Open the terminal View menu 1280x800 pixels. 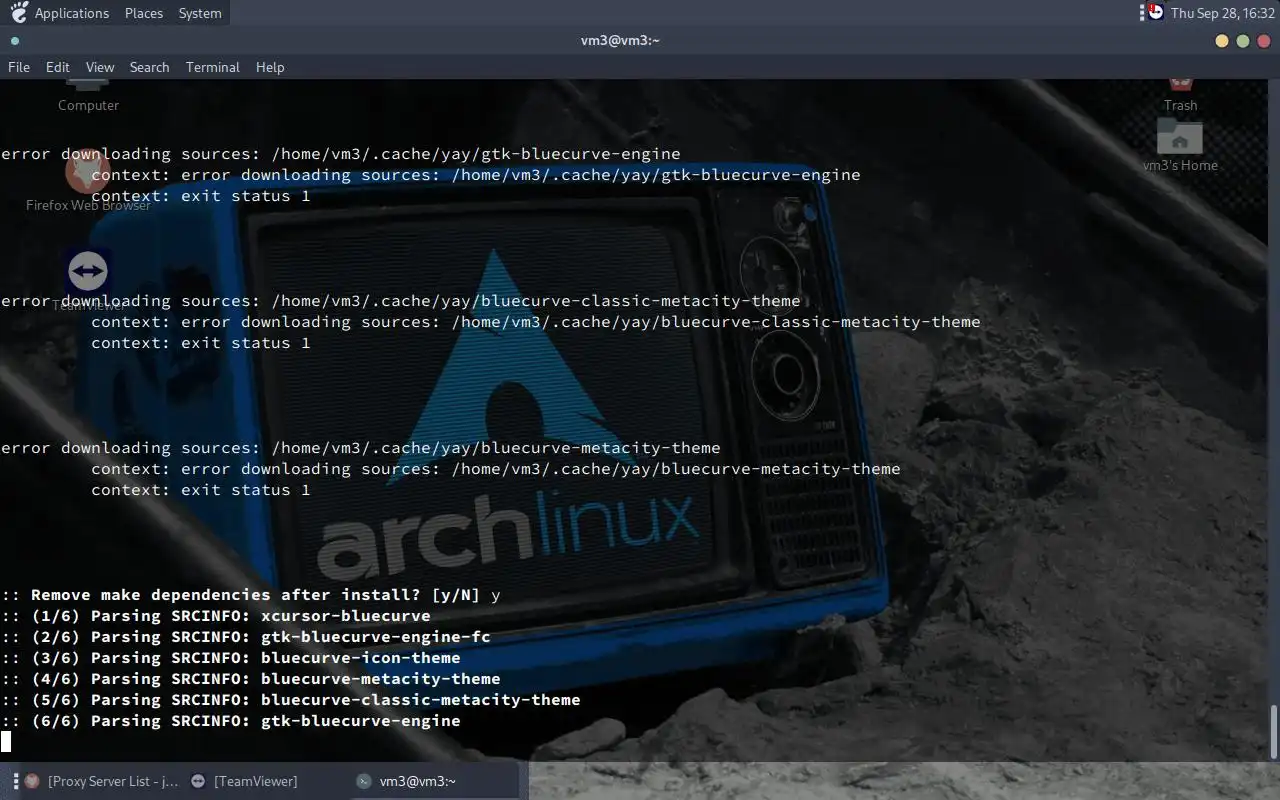100,67
